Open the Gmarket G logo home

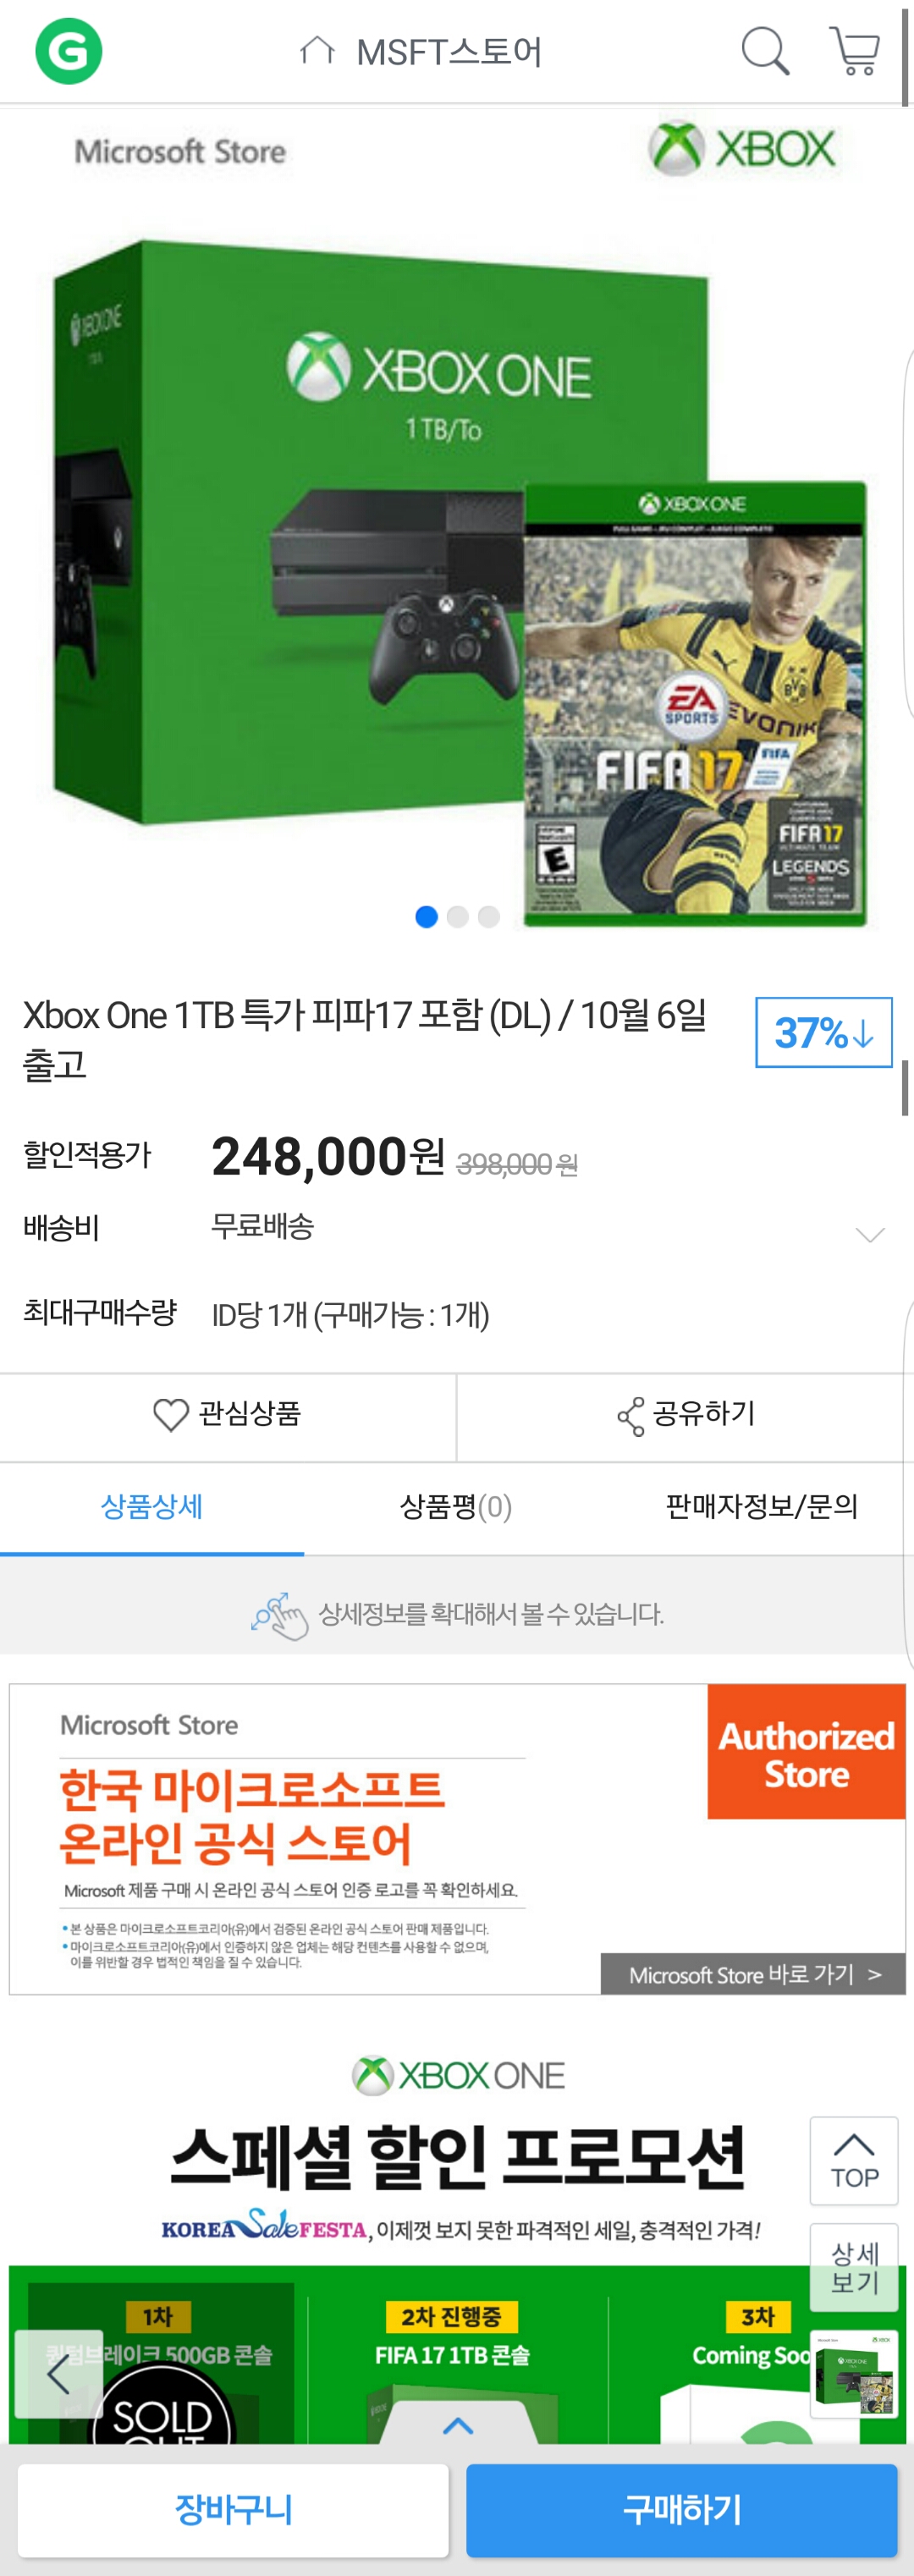[68, 51]
